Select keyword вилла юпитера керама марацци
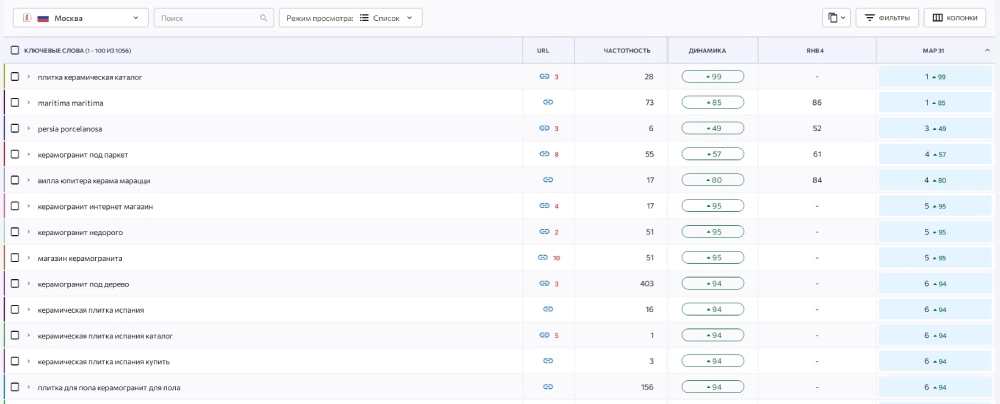Screen dimensions: 1000x404 [x=94, y=180]
